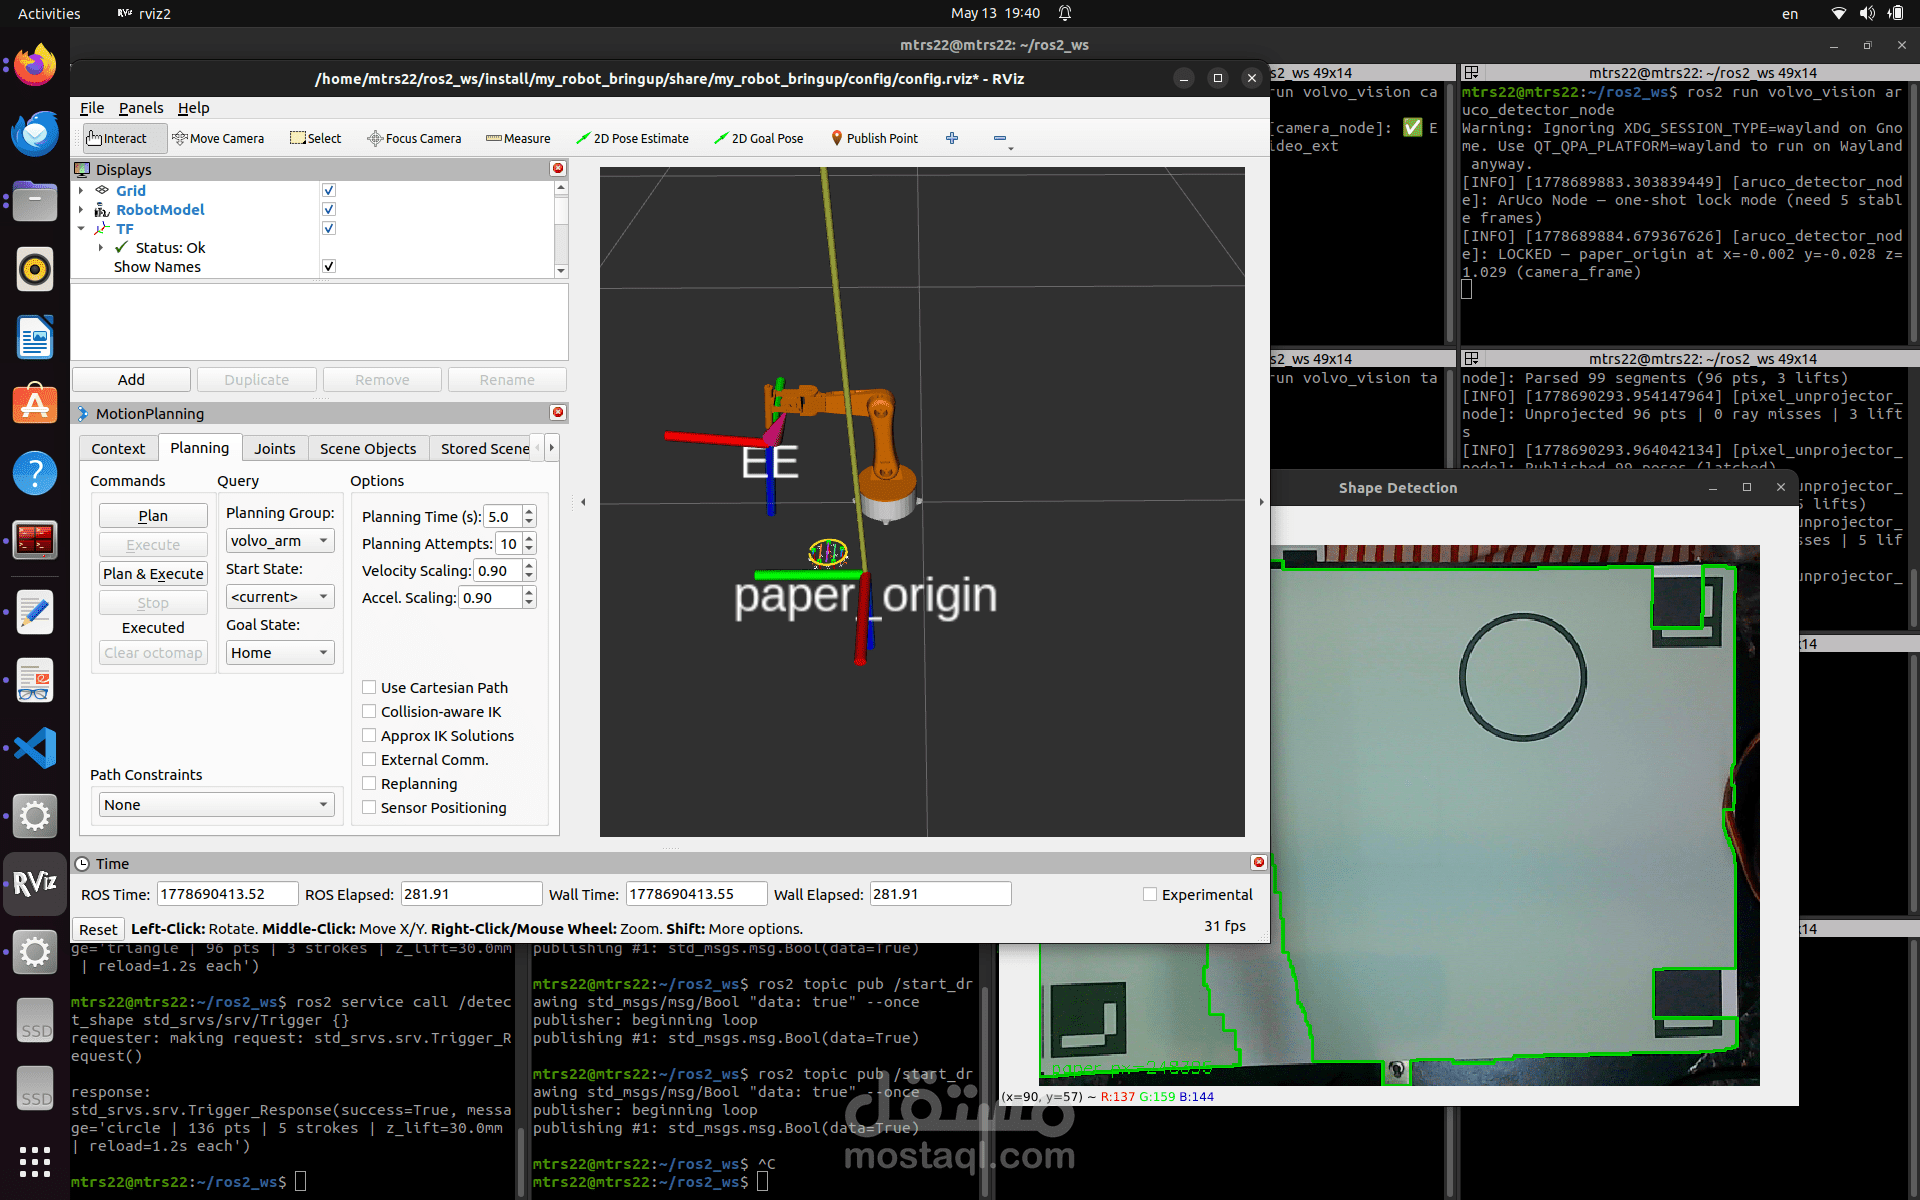Click the Plan & Execute button

(x=153, y=574)
